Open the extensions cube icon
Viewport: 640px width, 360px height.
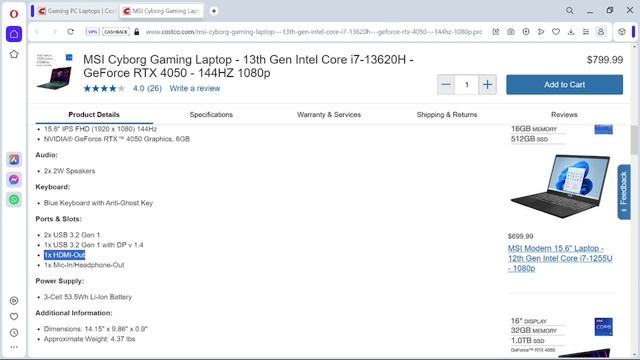click(x=622, y=32)
